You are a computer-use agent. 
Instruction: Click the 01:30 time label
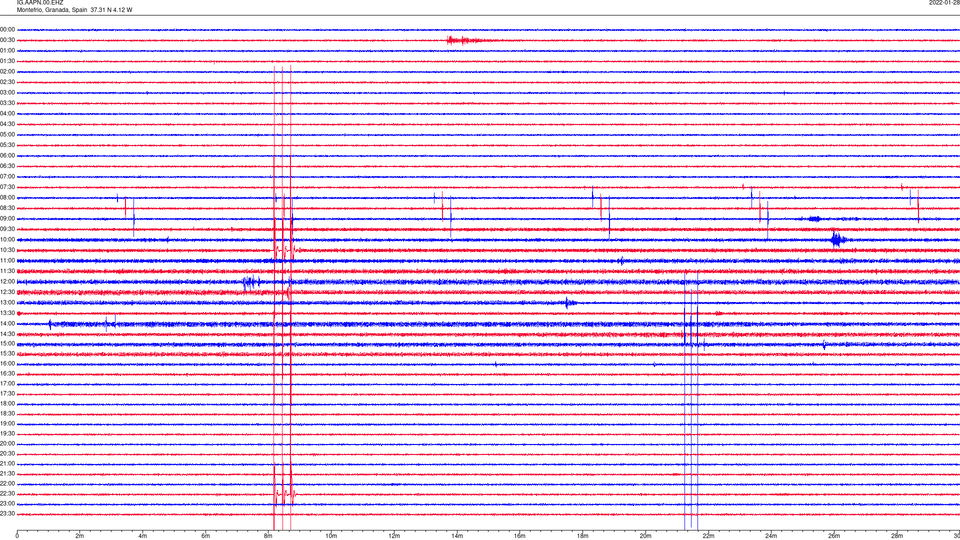7,61
